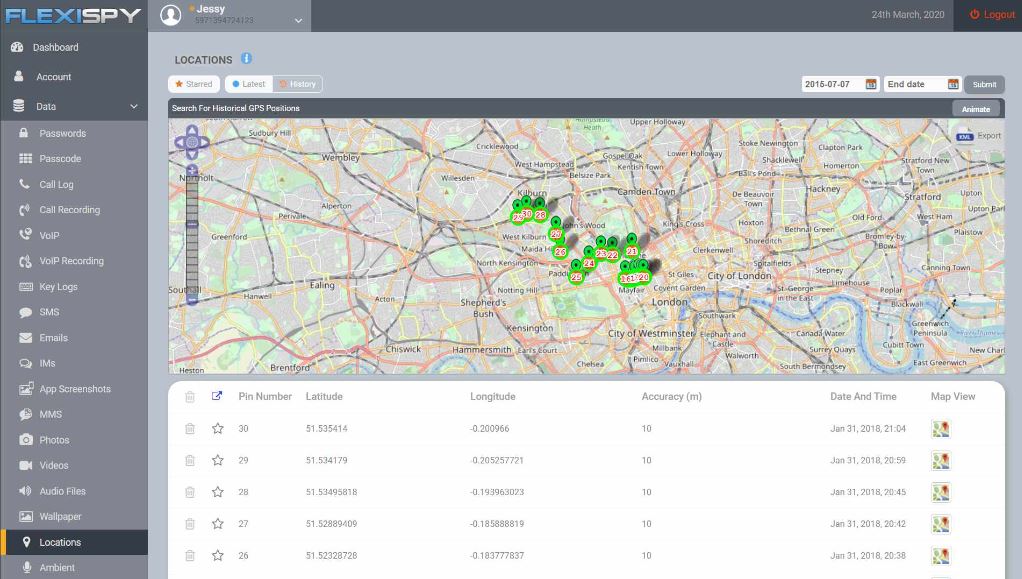Click the VoIP Recording icon
Screen dimensions: 1022x579
click(x=25, y=261)
